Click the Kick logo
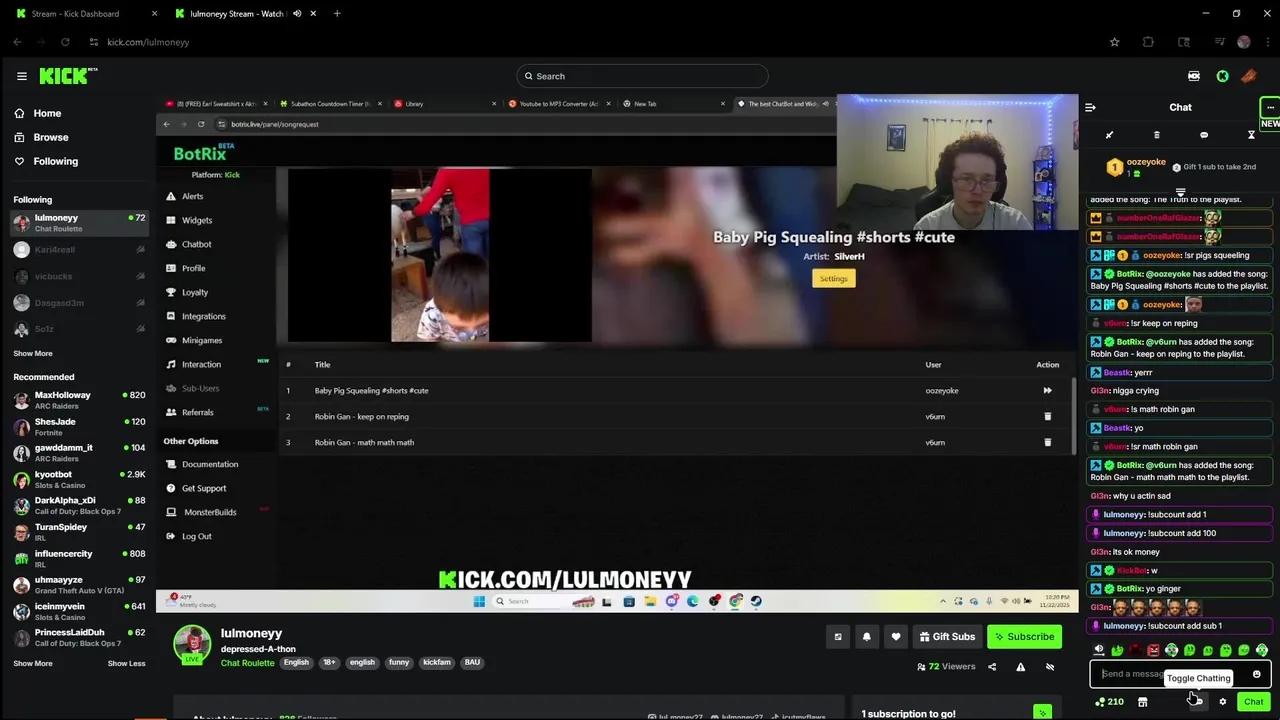This screenshot has height=720, width=1280. 68,76
